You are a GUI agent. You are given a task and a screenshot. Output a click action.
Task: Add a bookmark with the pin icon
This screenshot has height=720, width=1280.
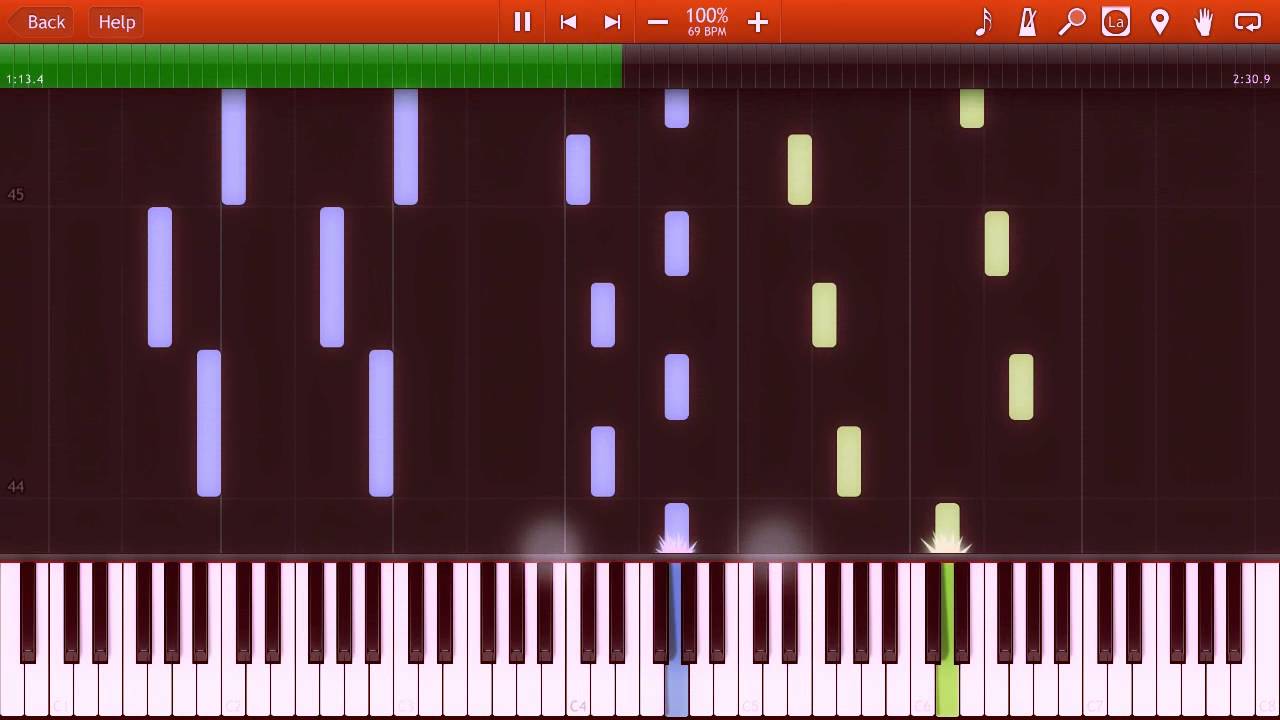point(1160,22)
